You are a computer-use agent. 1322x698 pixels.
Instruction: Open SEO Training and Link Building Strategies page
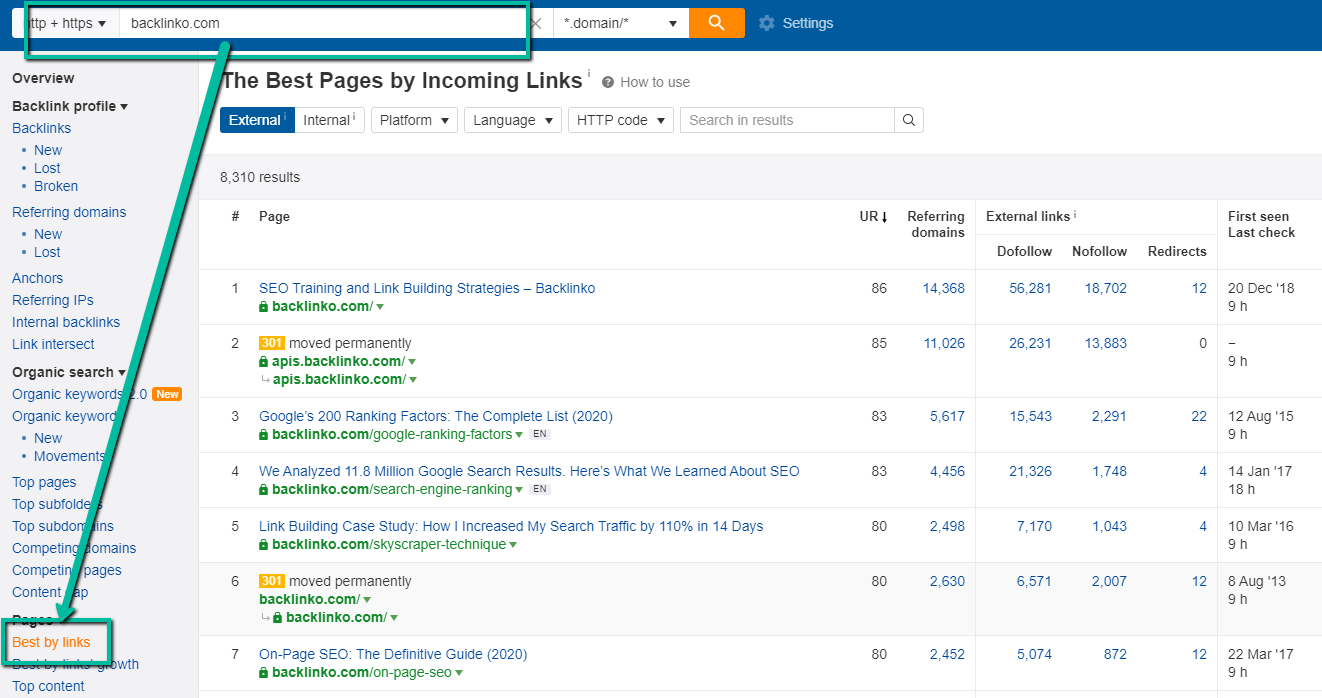click(x=427, y=288)
